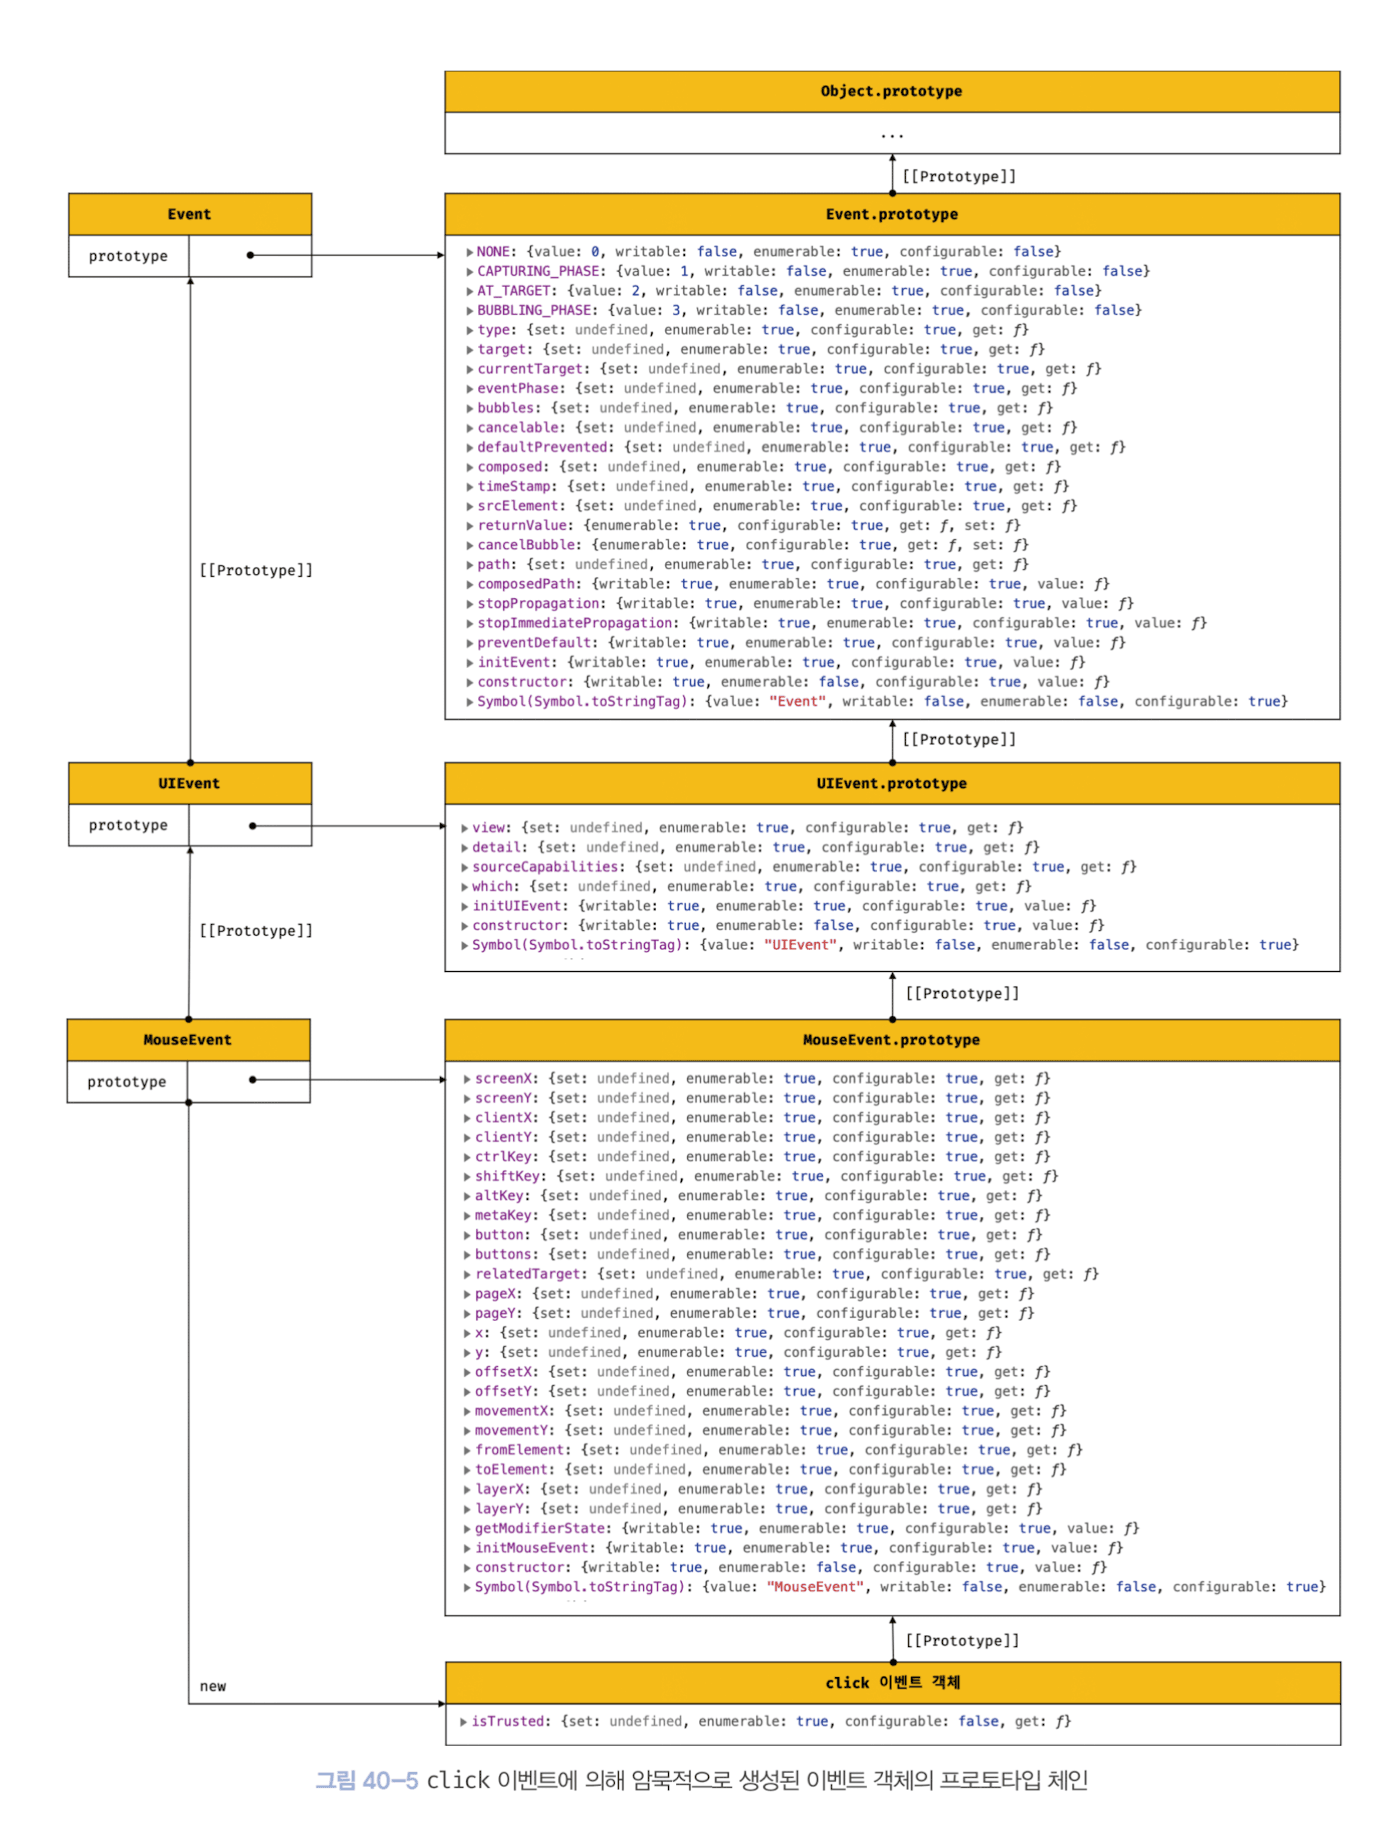Screen dimensions: 1398x1838
Task: Select the UIEvent constructor title box
Action: [189, 783]
